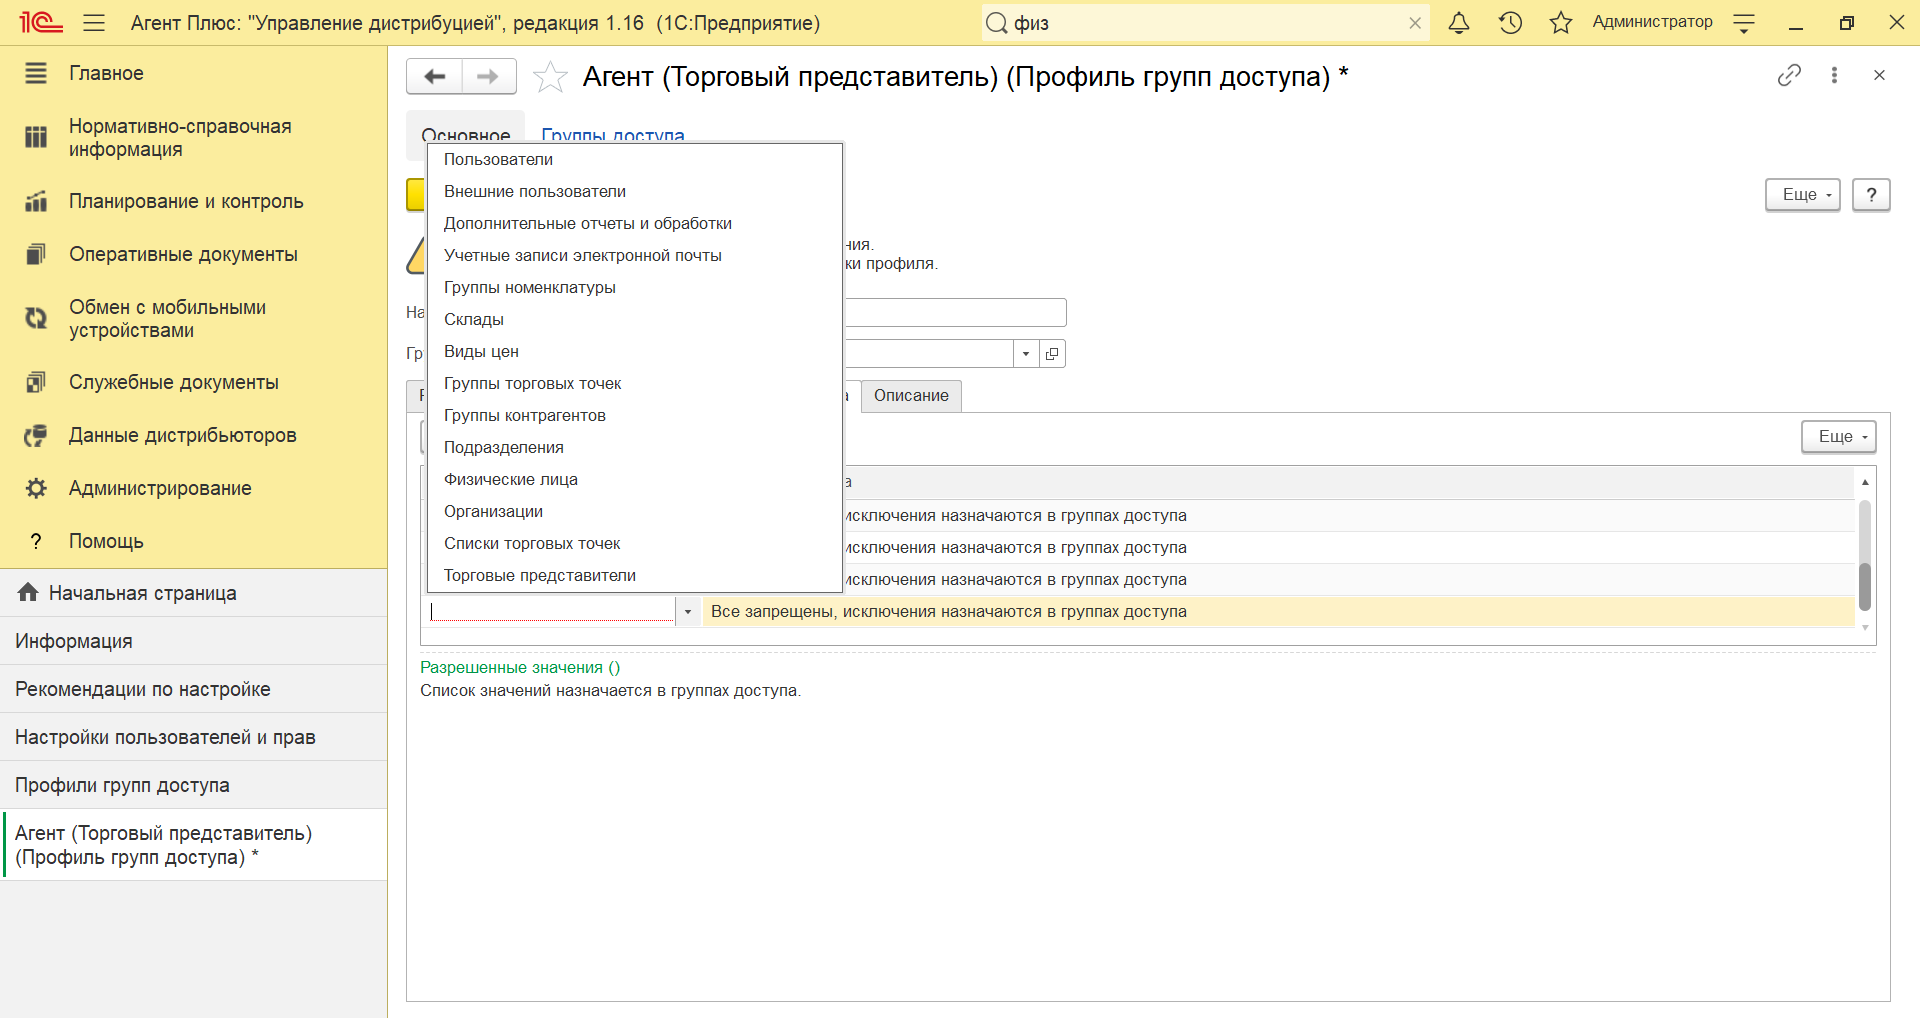
Task: Expand the access kind dropdown arrow
Action: [x=688, y=612]
